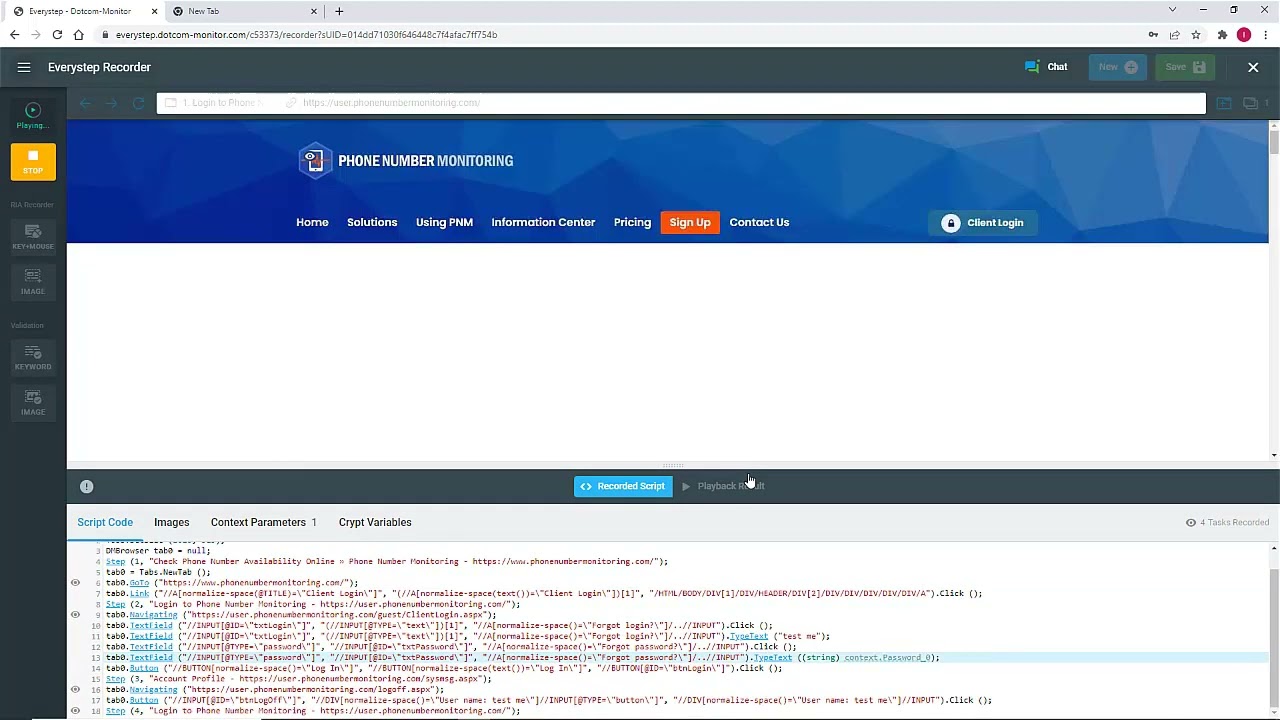Select the Key+Mouse RIA recorder tool

(x=33, y=237)
